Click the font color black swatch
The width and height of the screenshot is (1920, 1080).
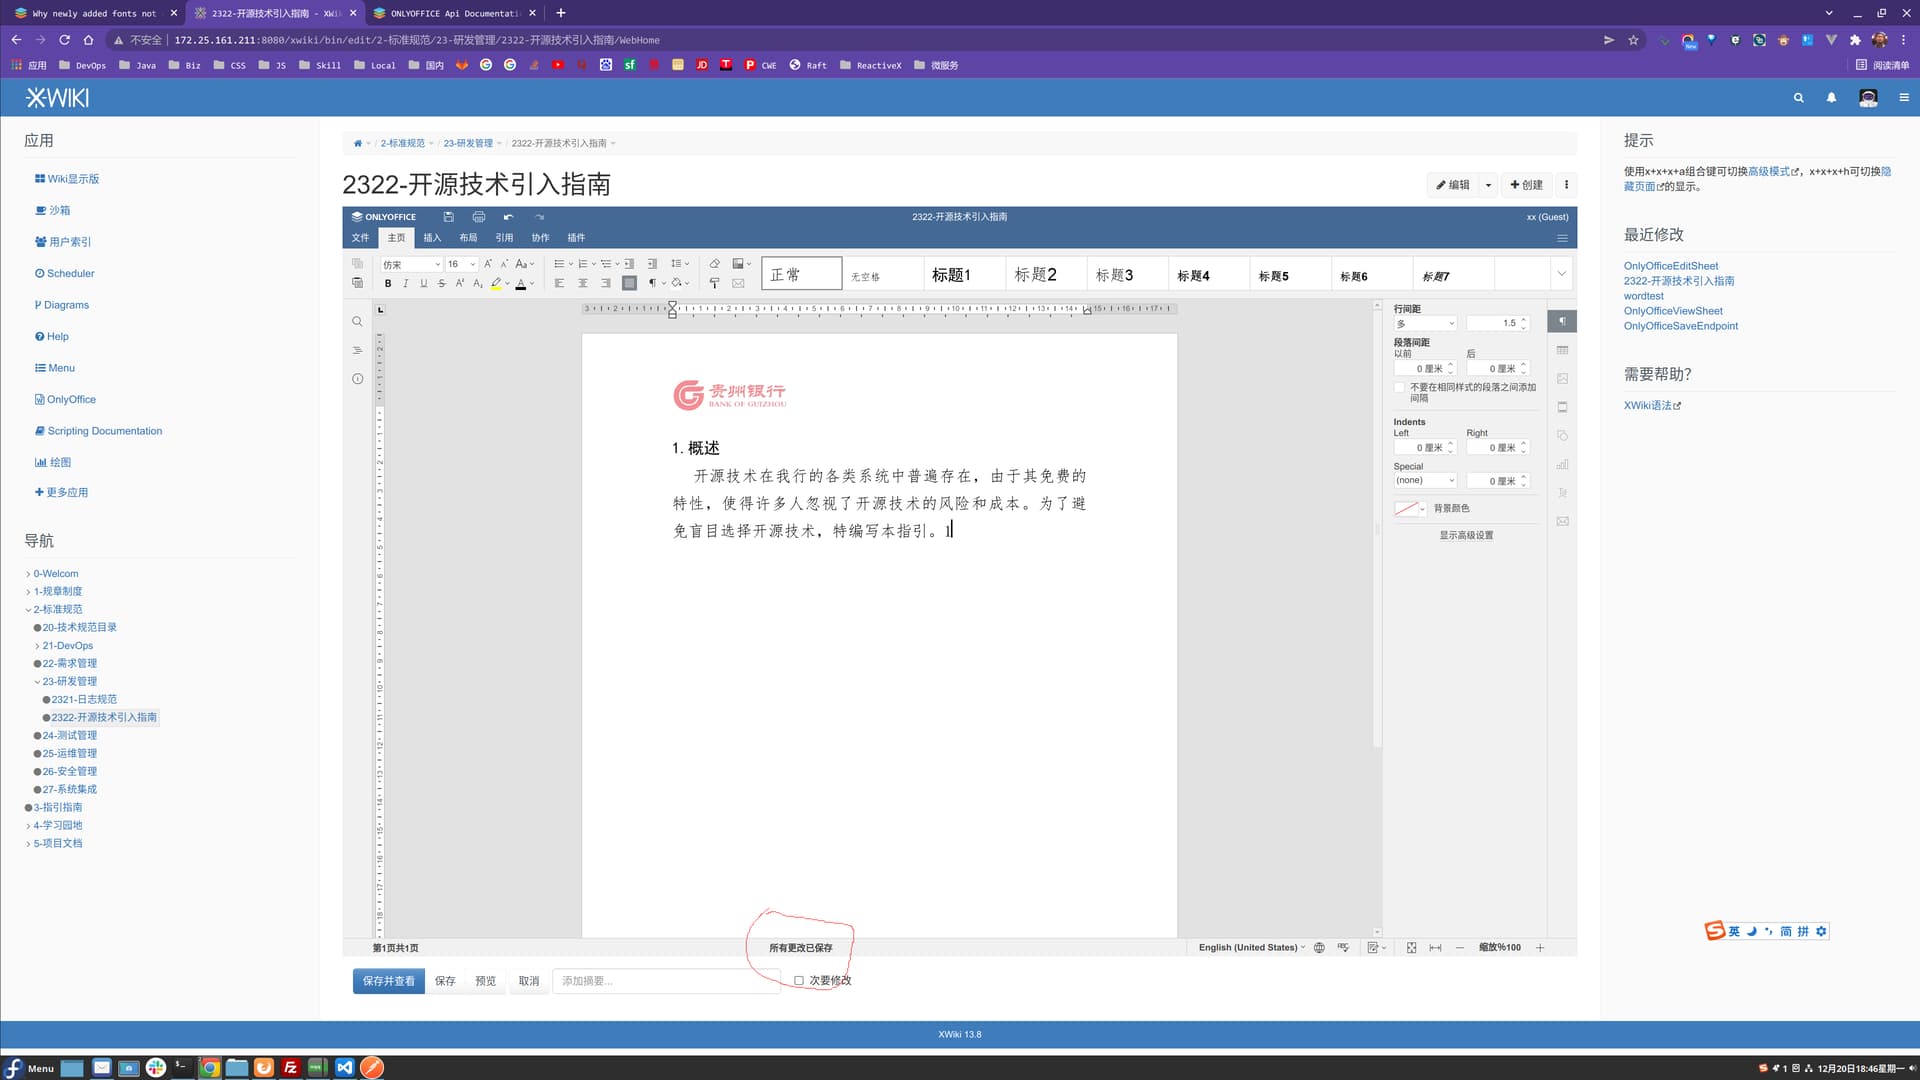tap(520, 284)
